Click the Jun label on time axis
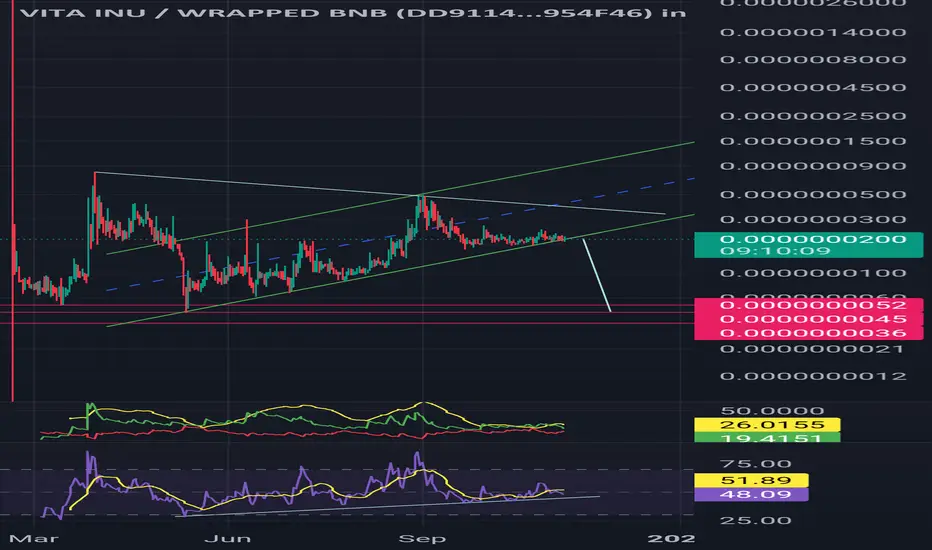The image size is (932, 550). pyautogui.click(x=228, y=539)
